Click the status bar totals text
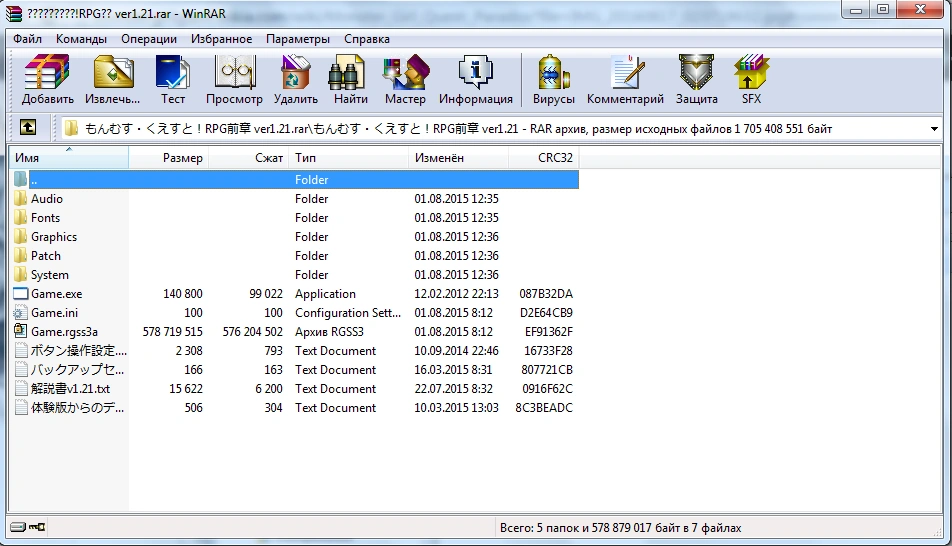The image size is (952, 546). pyautogui.click(x=620, y=528)
